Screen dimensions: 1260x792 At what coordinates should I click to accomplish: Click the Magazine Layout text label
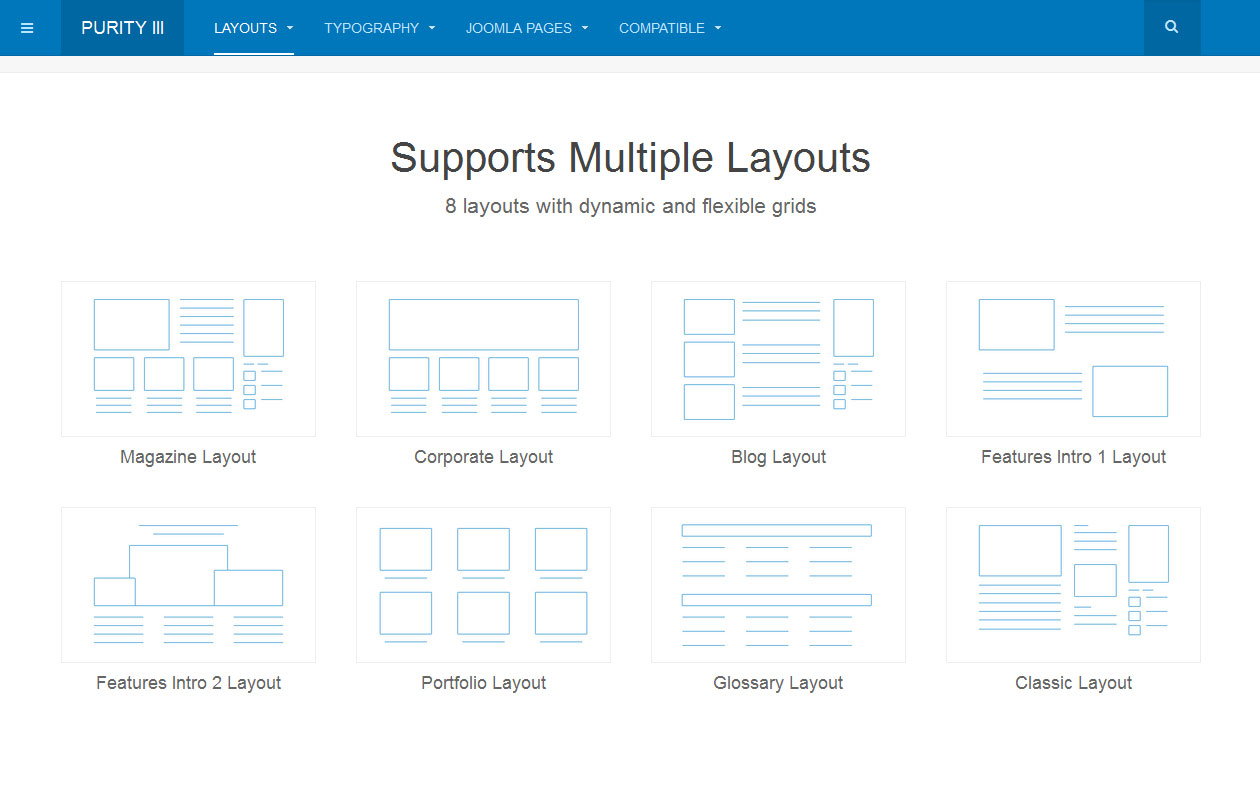coord(188,457)
